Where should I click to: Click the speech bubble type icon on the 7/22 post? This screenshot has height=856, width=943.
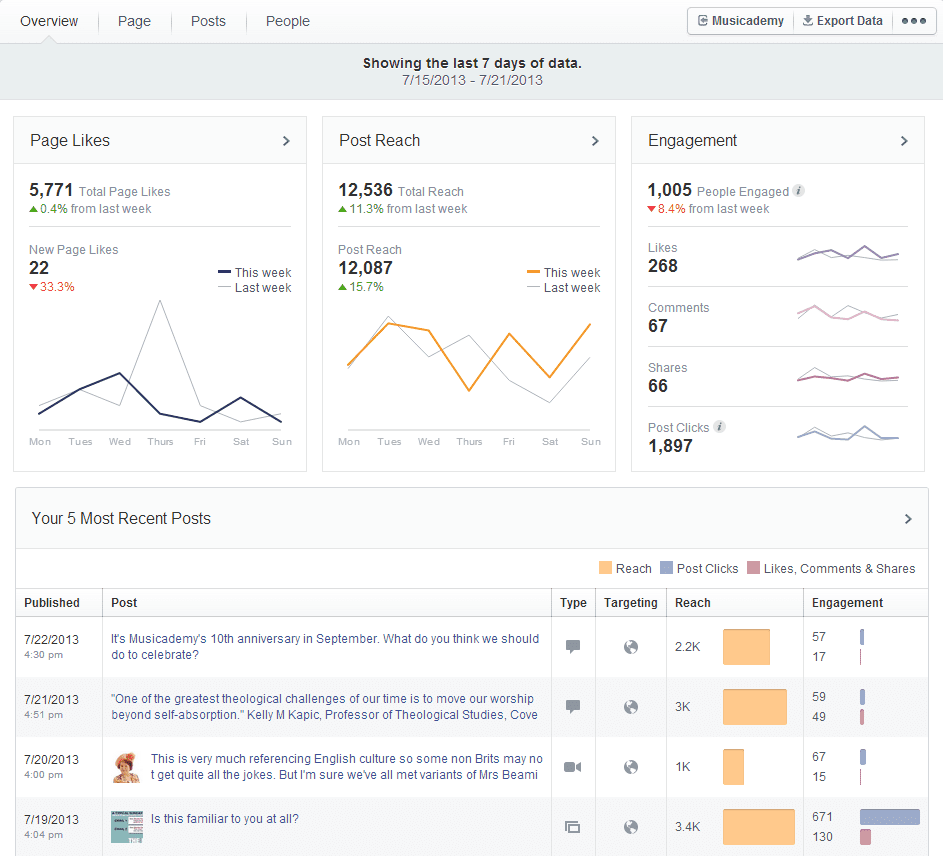pos(573,646)
